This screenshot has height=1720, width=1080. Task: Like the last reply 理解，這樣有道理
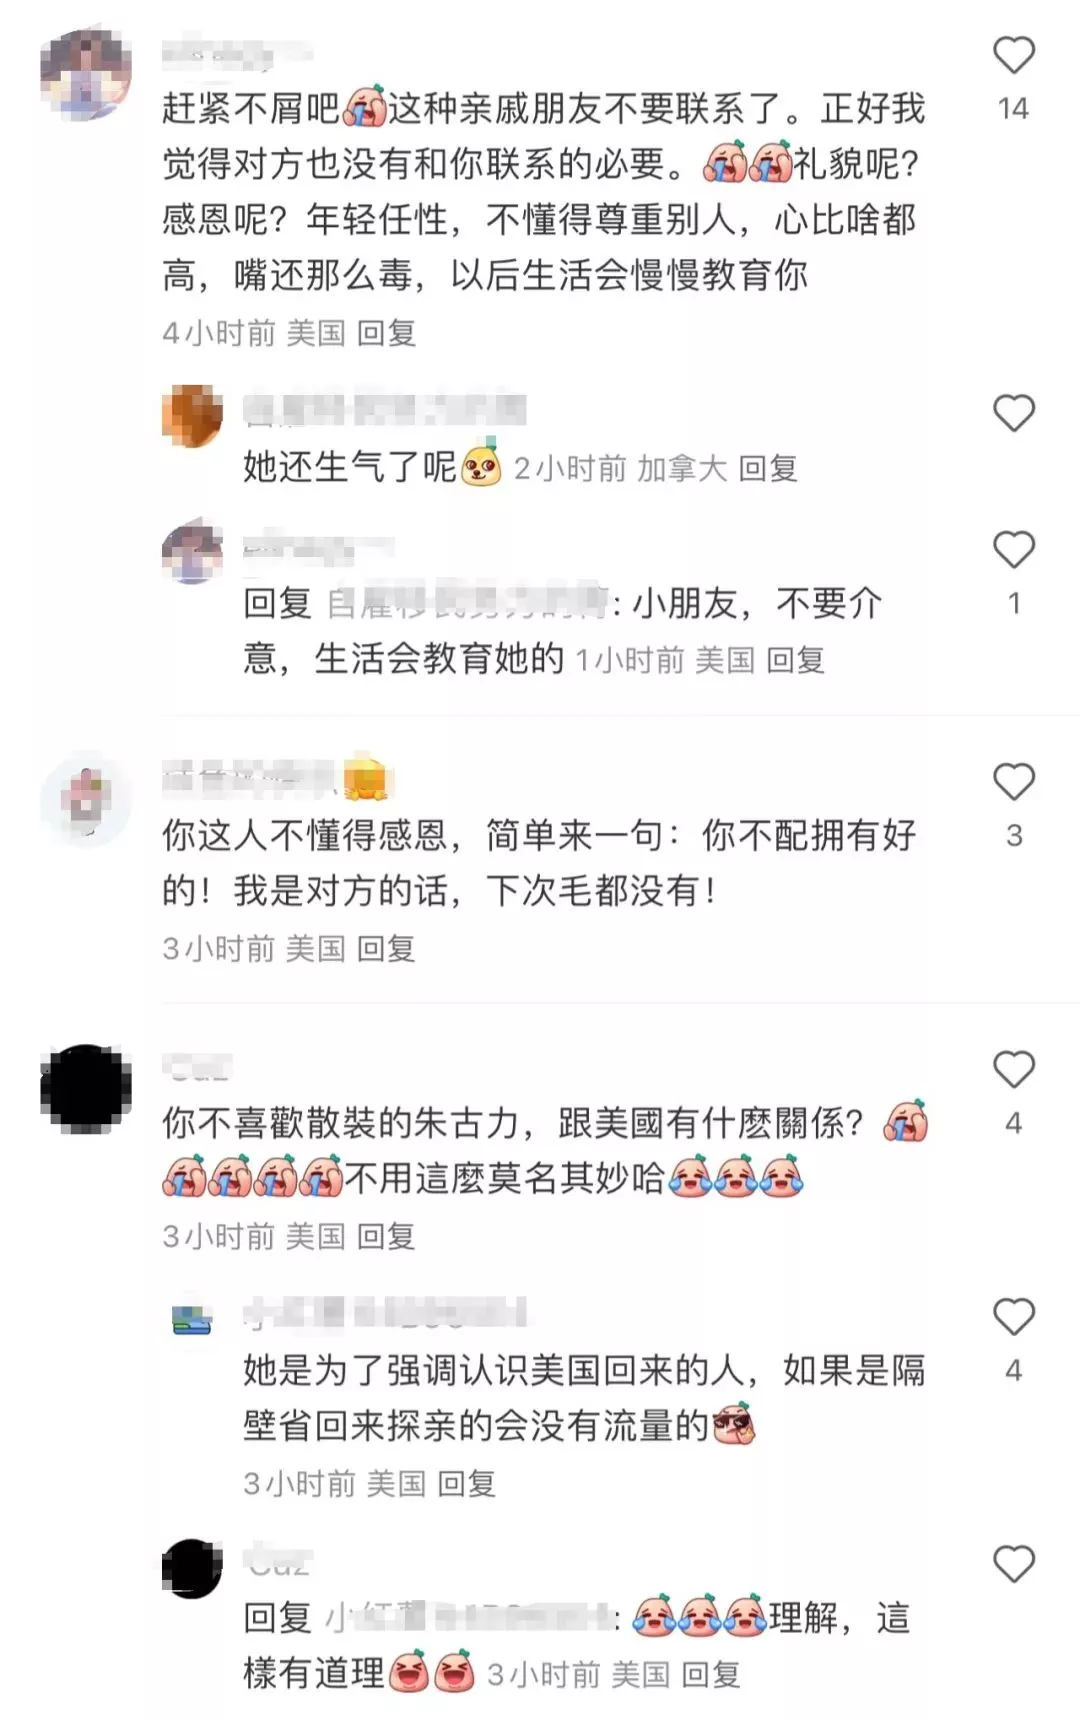tap(1013, 1563)
